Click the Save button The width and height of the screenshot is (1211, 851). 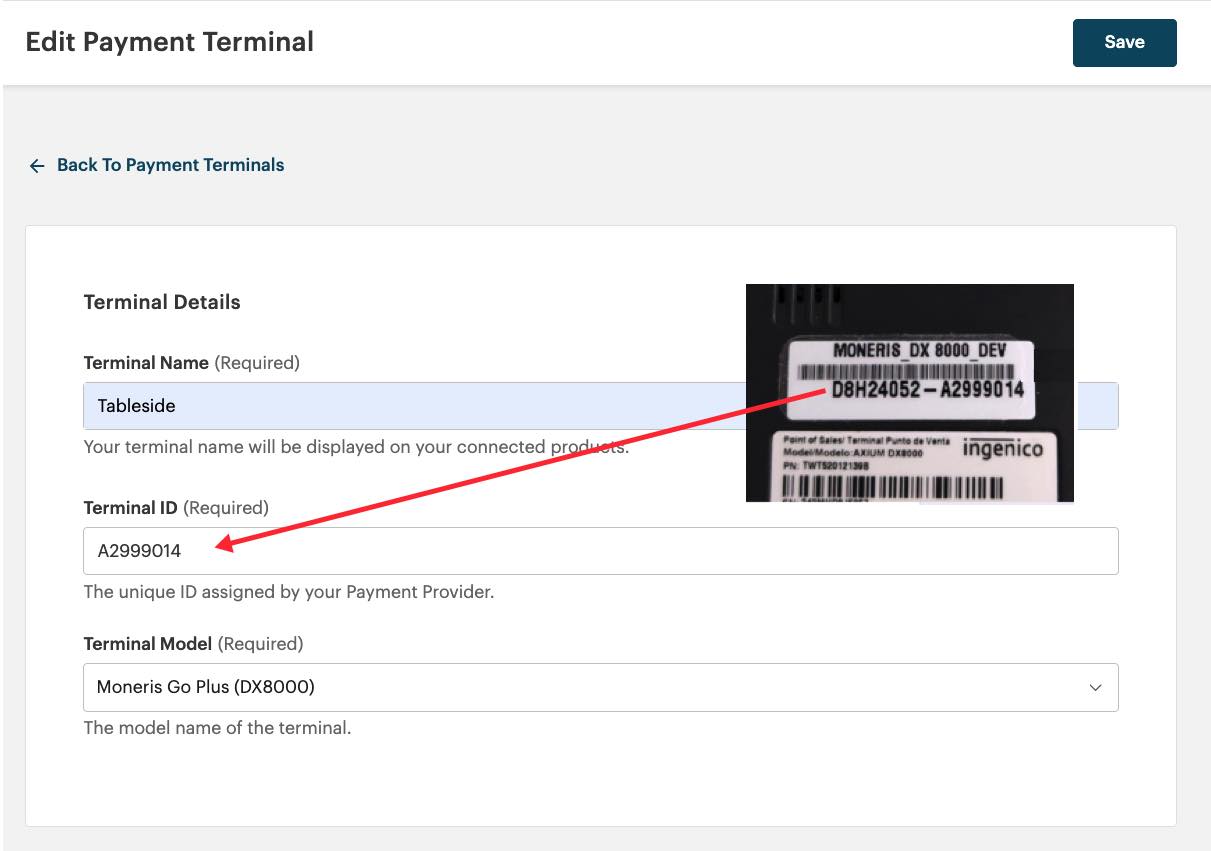click(1124, 42)
